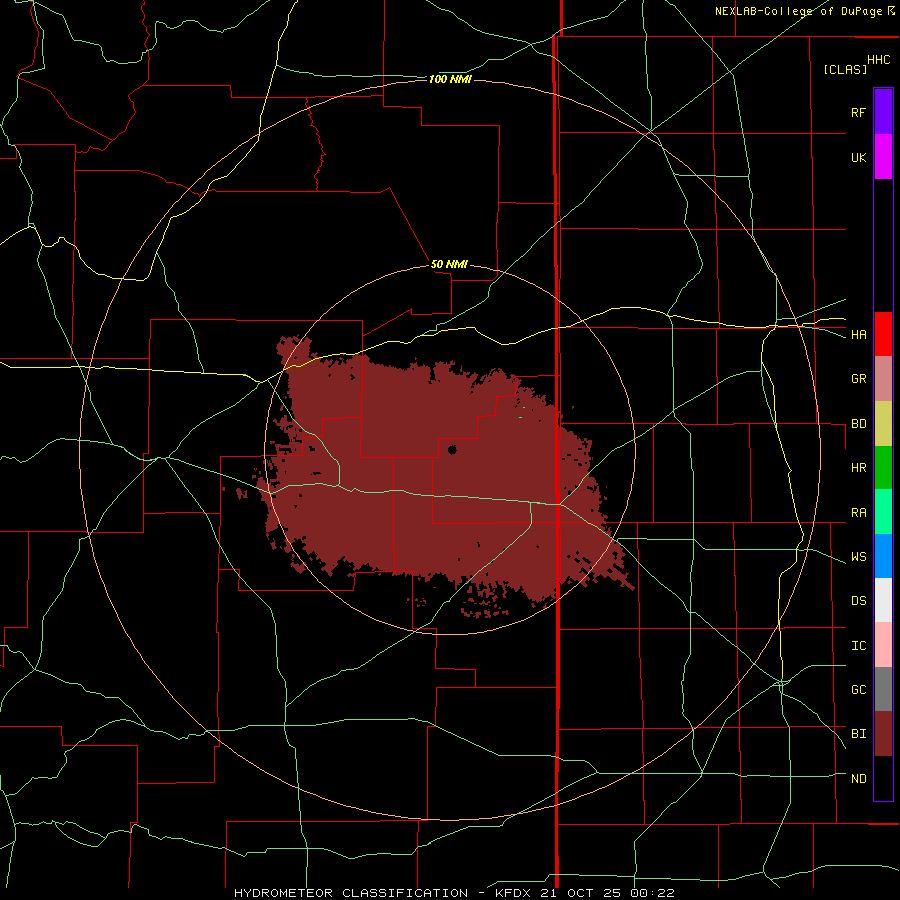Click the "UK" legend label
Screen dimensions: 900x900
[x=858, y=158]
